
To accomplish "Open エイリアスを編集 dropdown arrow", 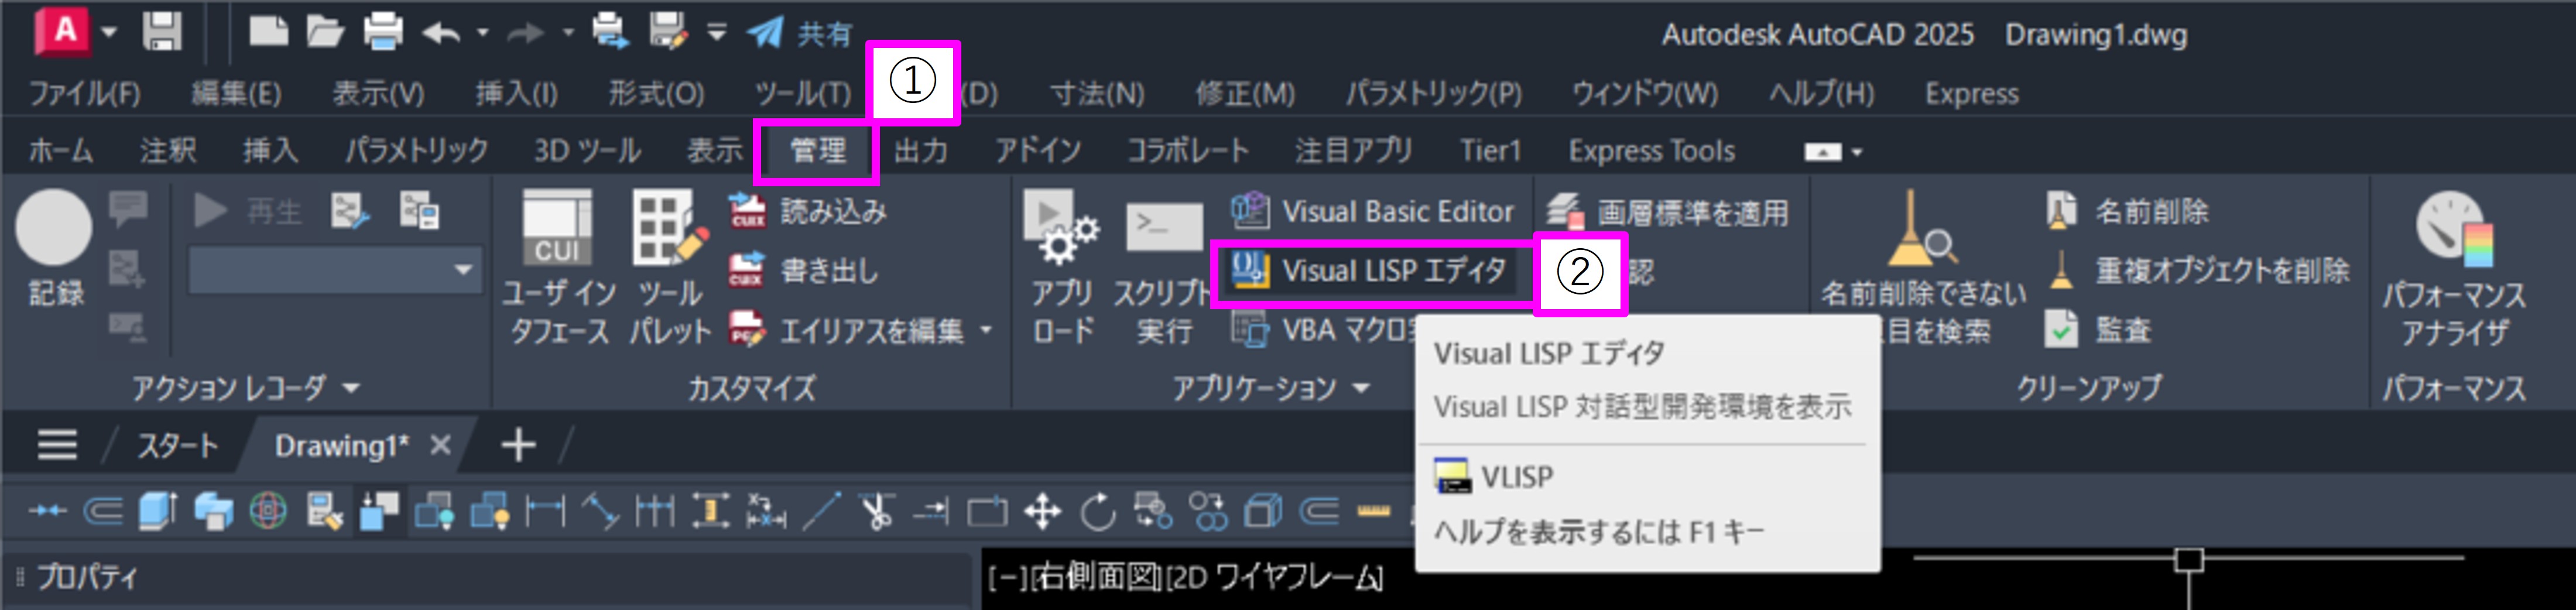I will coord(986,329).
